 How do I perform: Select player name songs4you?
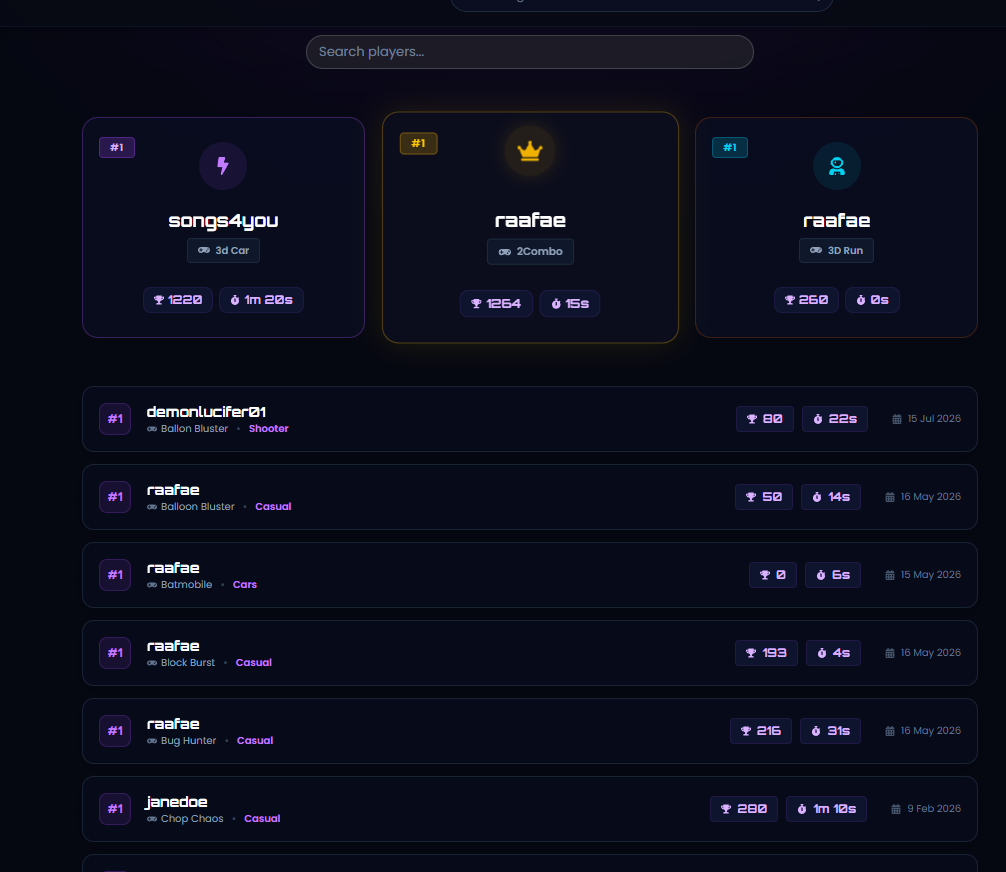tap(223, 221)
